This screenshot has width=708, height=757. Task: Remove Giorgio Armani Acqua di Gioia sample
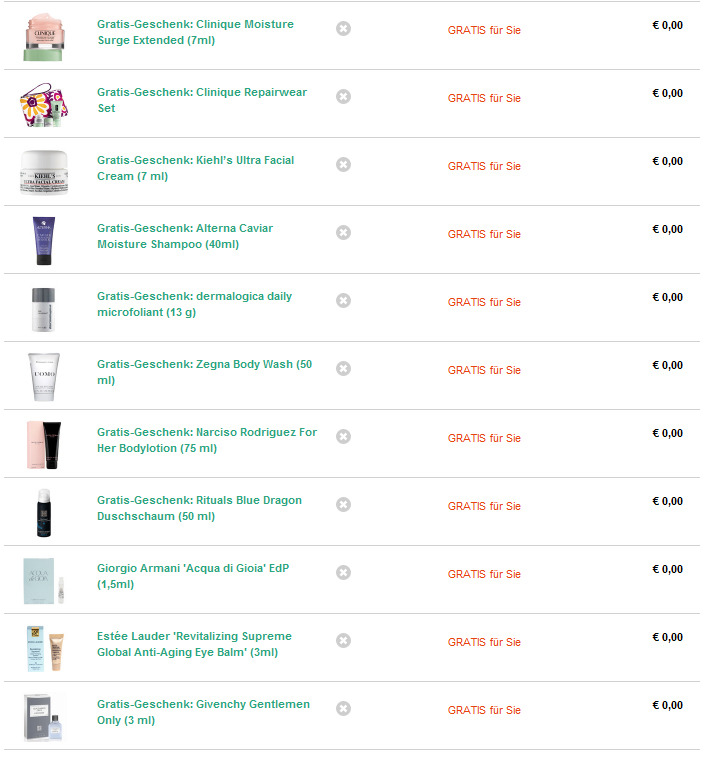343,573
